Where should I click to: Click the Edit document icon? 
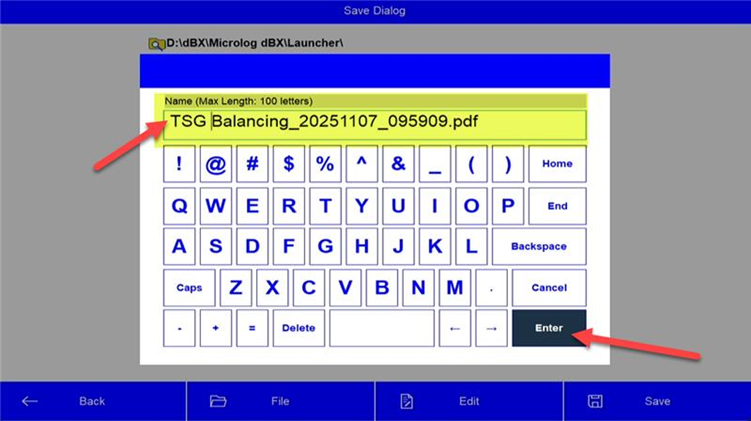point(406,401)
